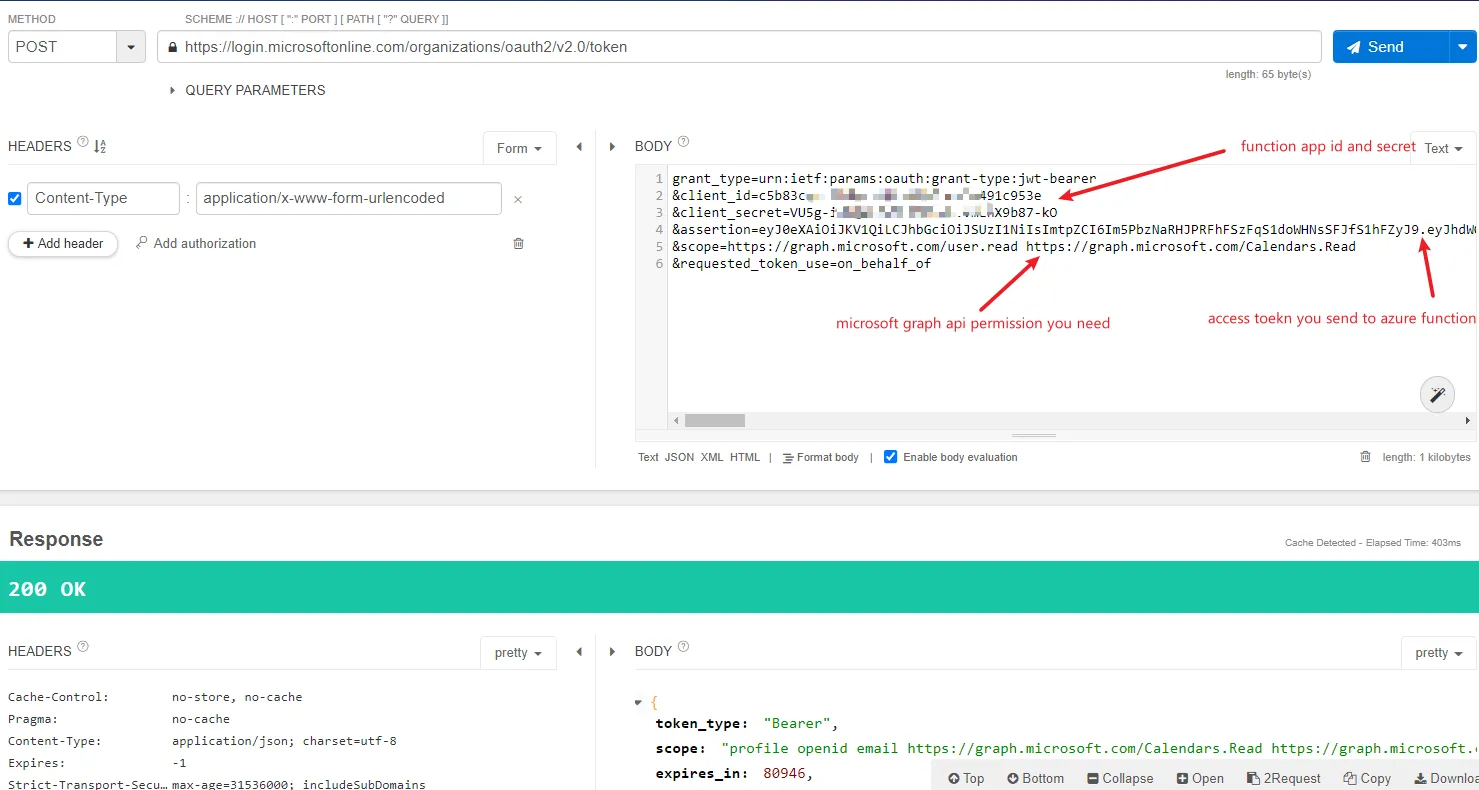The height and width of the screenshot is (790, 1479).
Task: Collapse the request headers pane with the left arrow
Action: tap(579, 147)
